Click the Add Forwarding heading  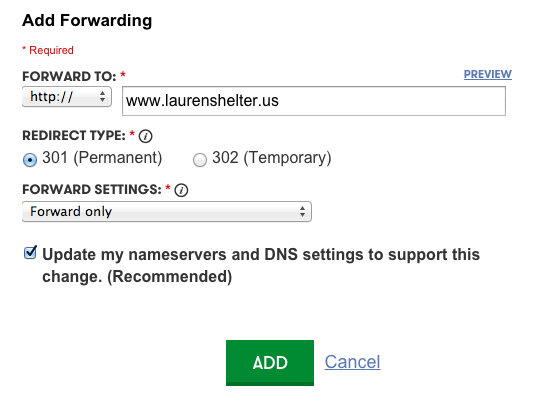point(87,20)
